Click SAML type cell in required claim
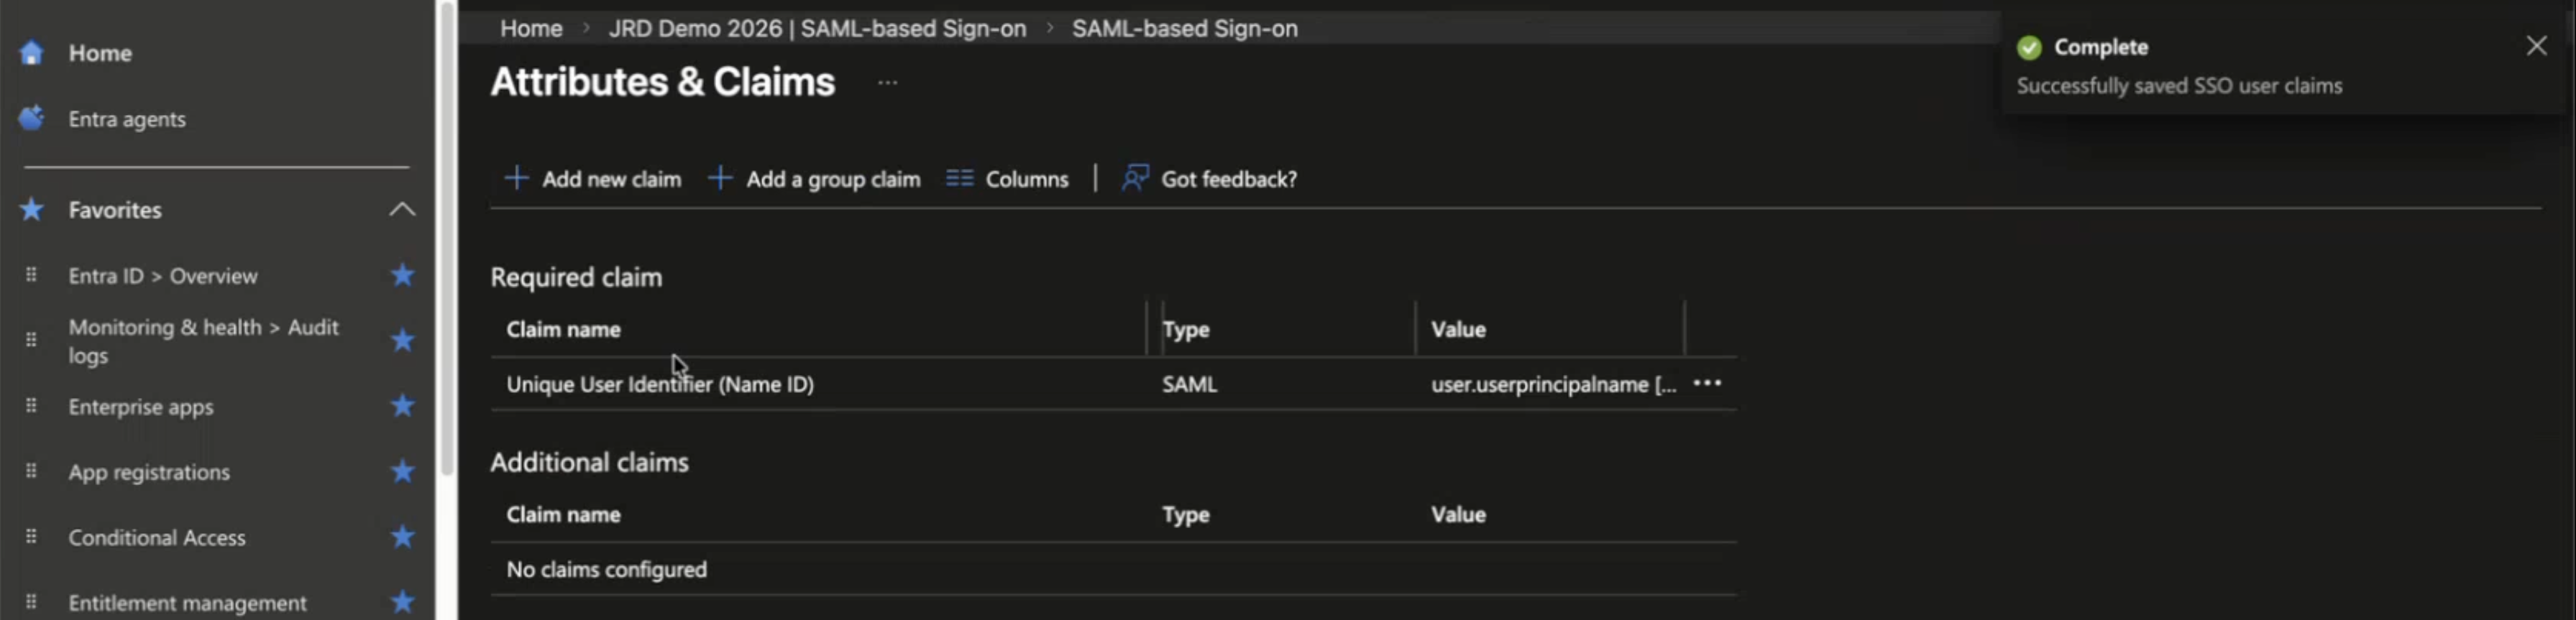 pyautogui.click(x=1189, y=384)
